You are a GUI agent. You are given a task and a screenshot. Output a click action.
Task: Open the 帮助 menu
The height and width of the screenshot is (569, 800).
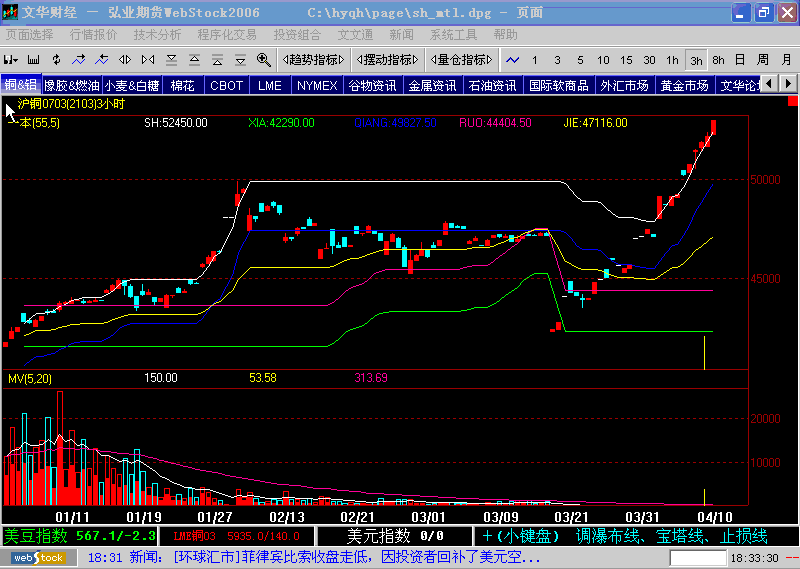505,35
